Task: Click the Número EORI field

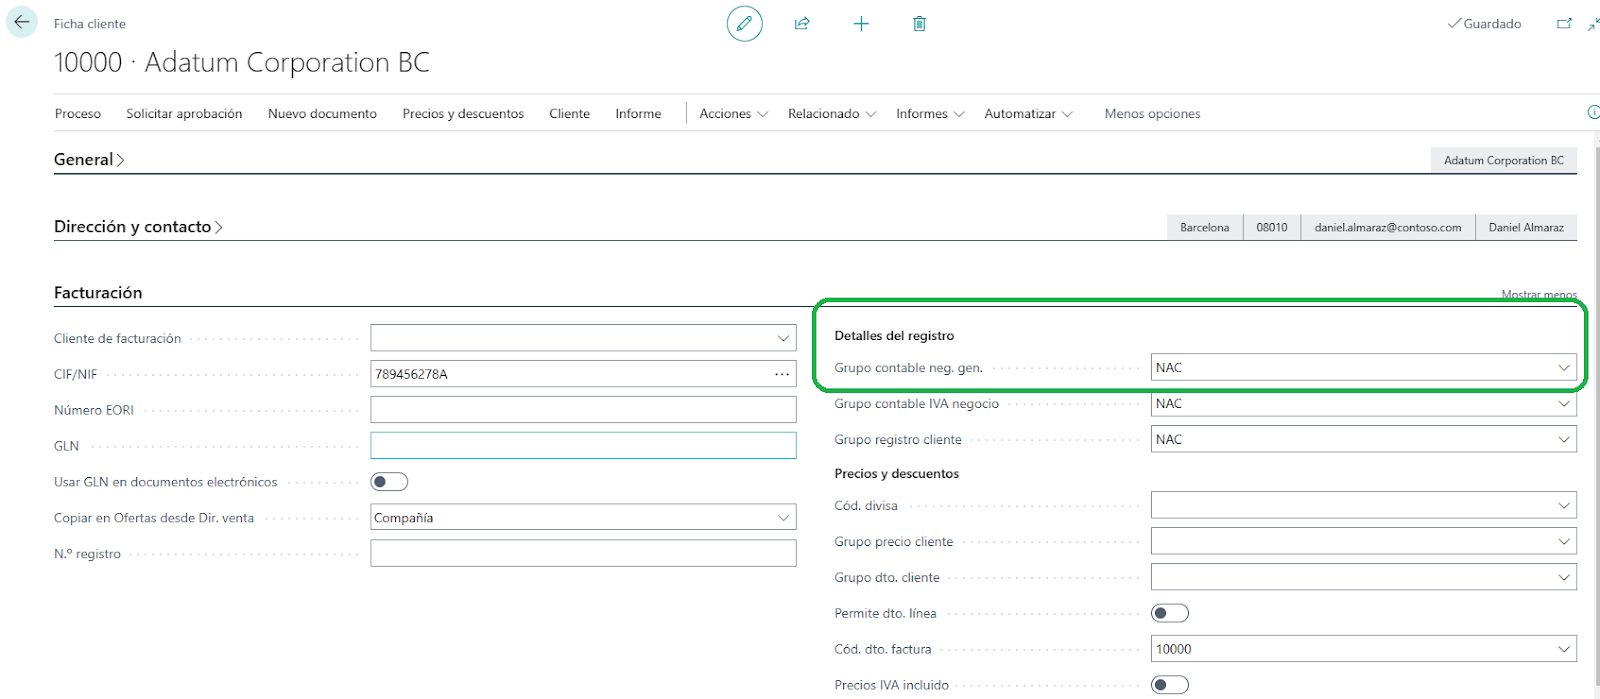Action: [583, 410]
